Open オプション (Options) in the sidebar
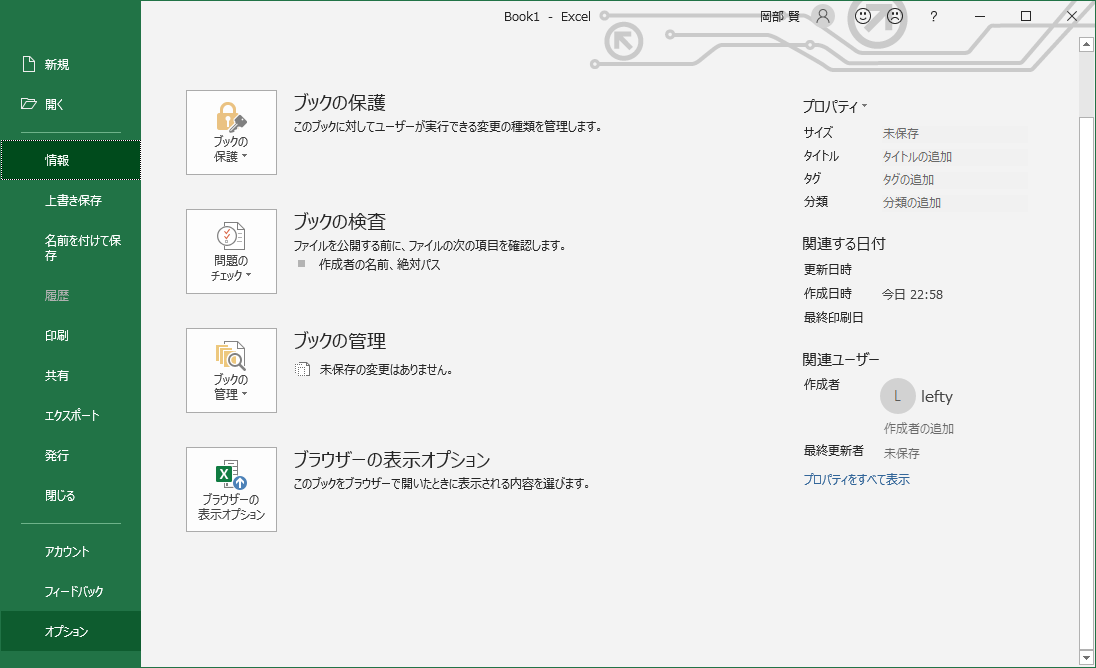 click(67, 632)
